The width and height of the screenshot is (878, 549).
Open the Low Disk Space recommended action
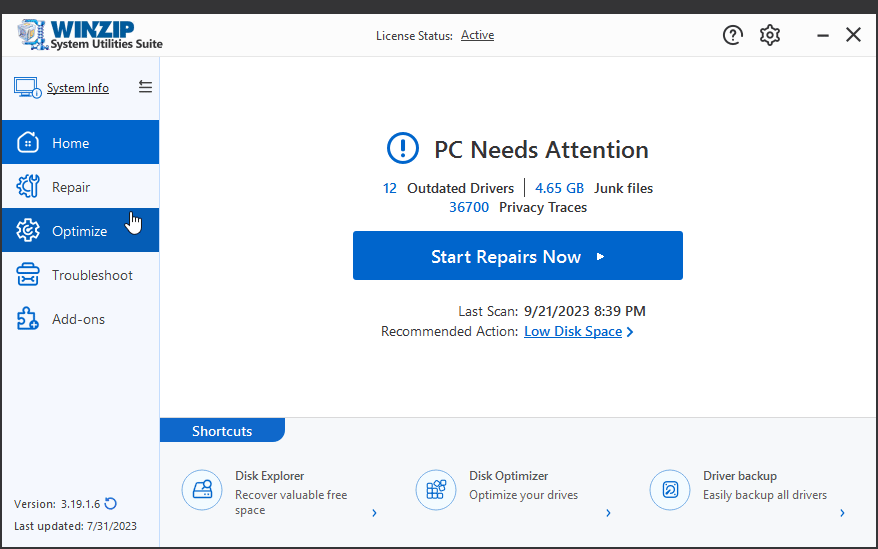click(573, 332)
